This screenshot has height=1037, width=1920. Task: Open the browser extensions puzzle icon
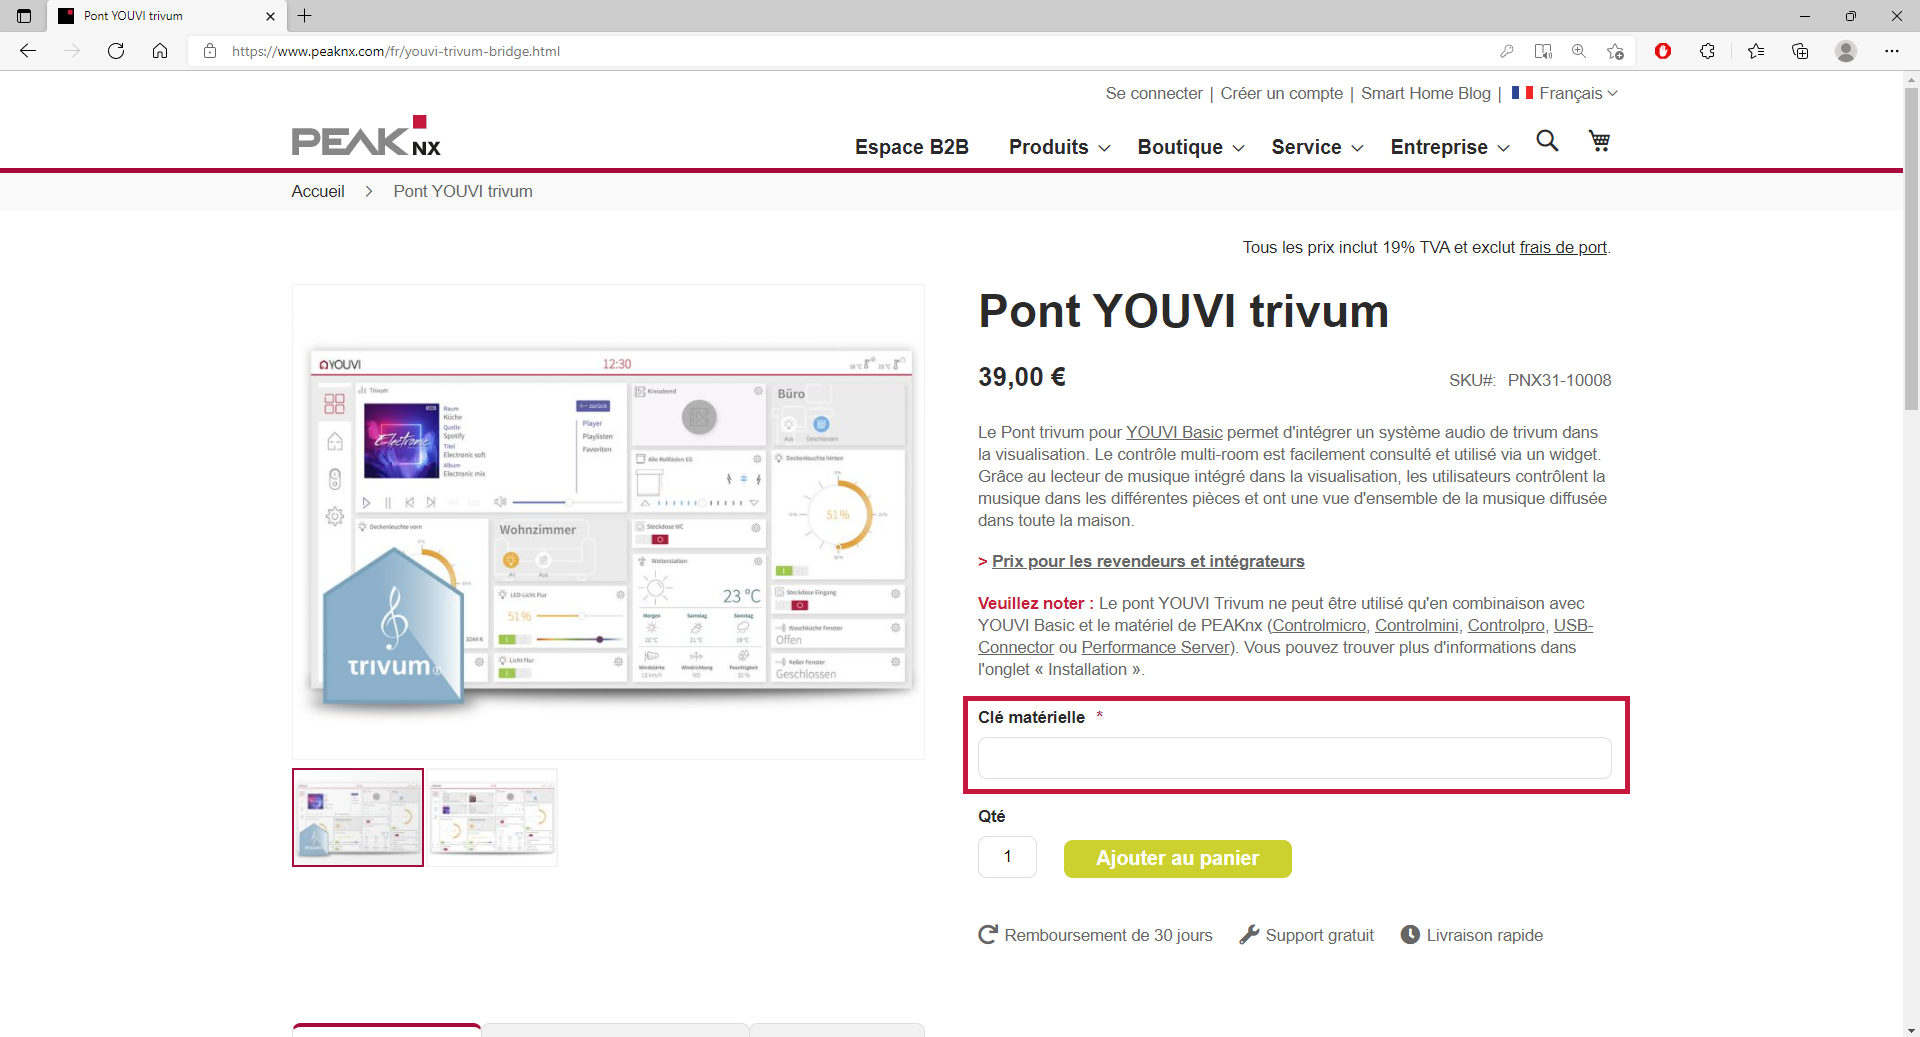click(x=1707, y=51)
